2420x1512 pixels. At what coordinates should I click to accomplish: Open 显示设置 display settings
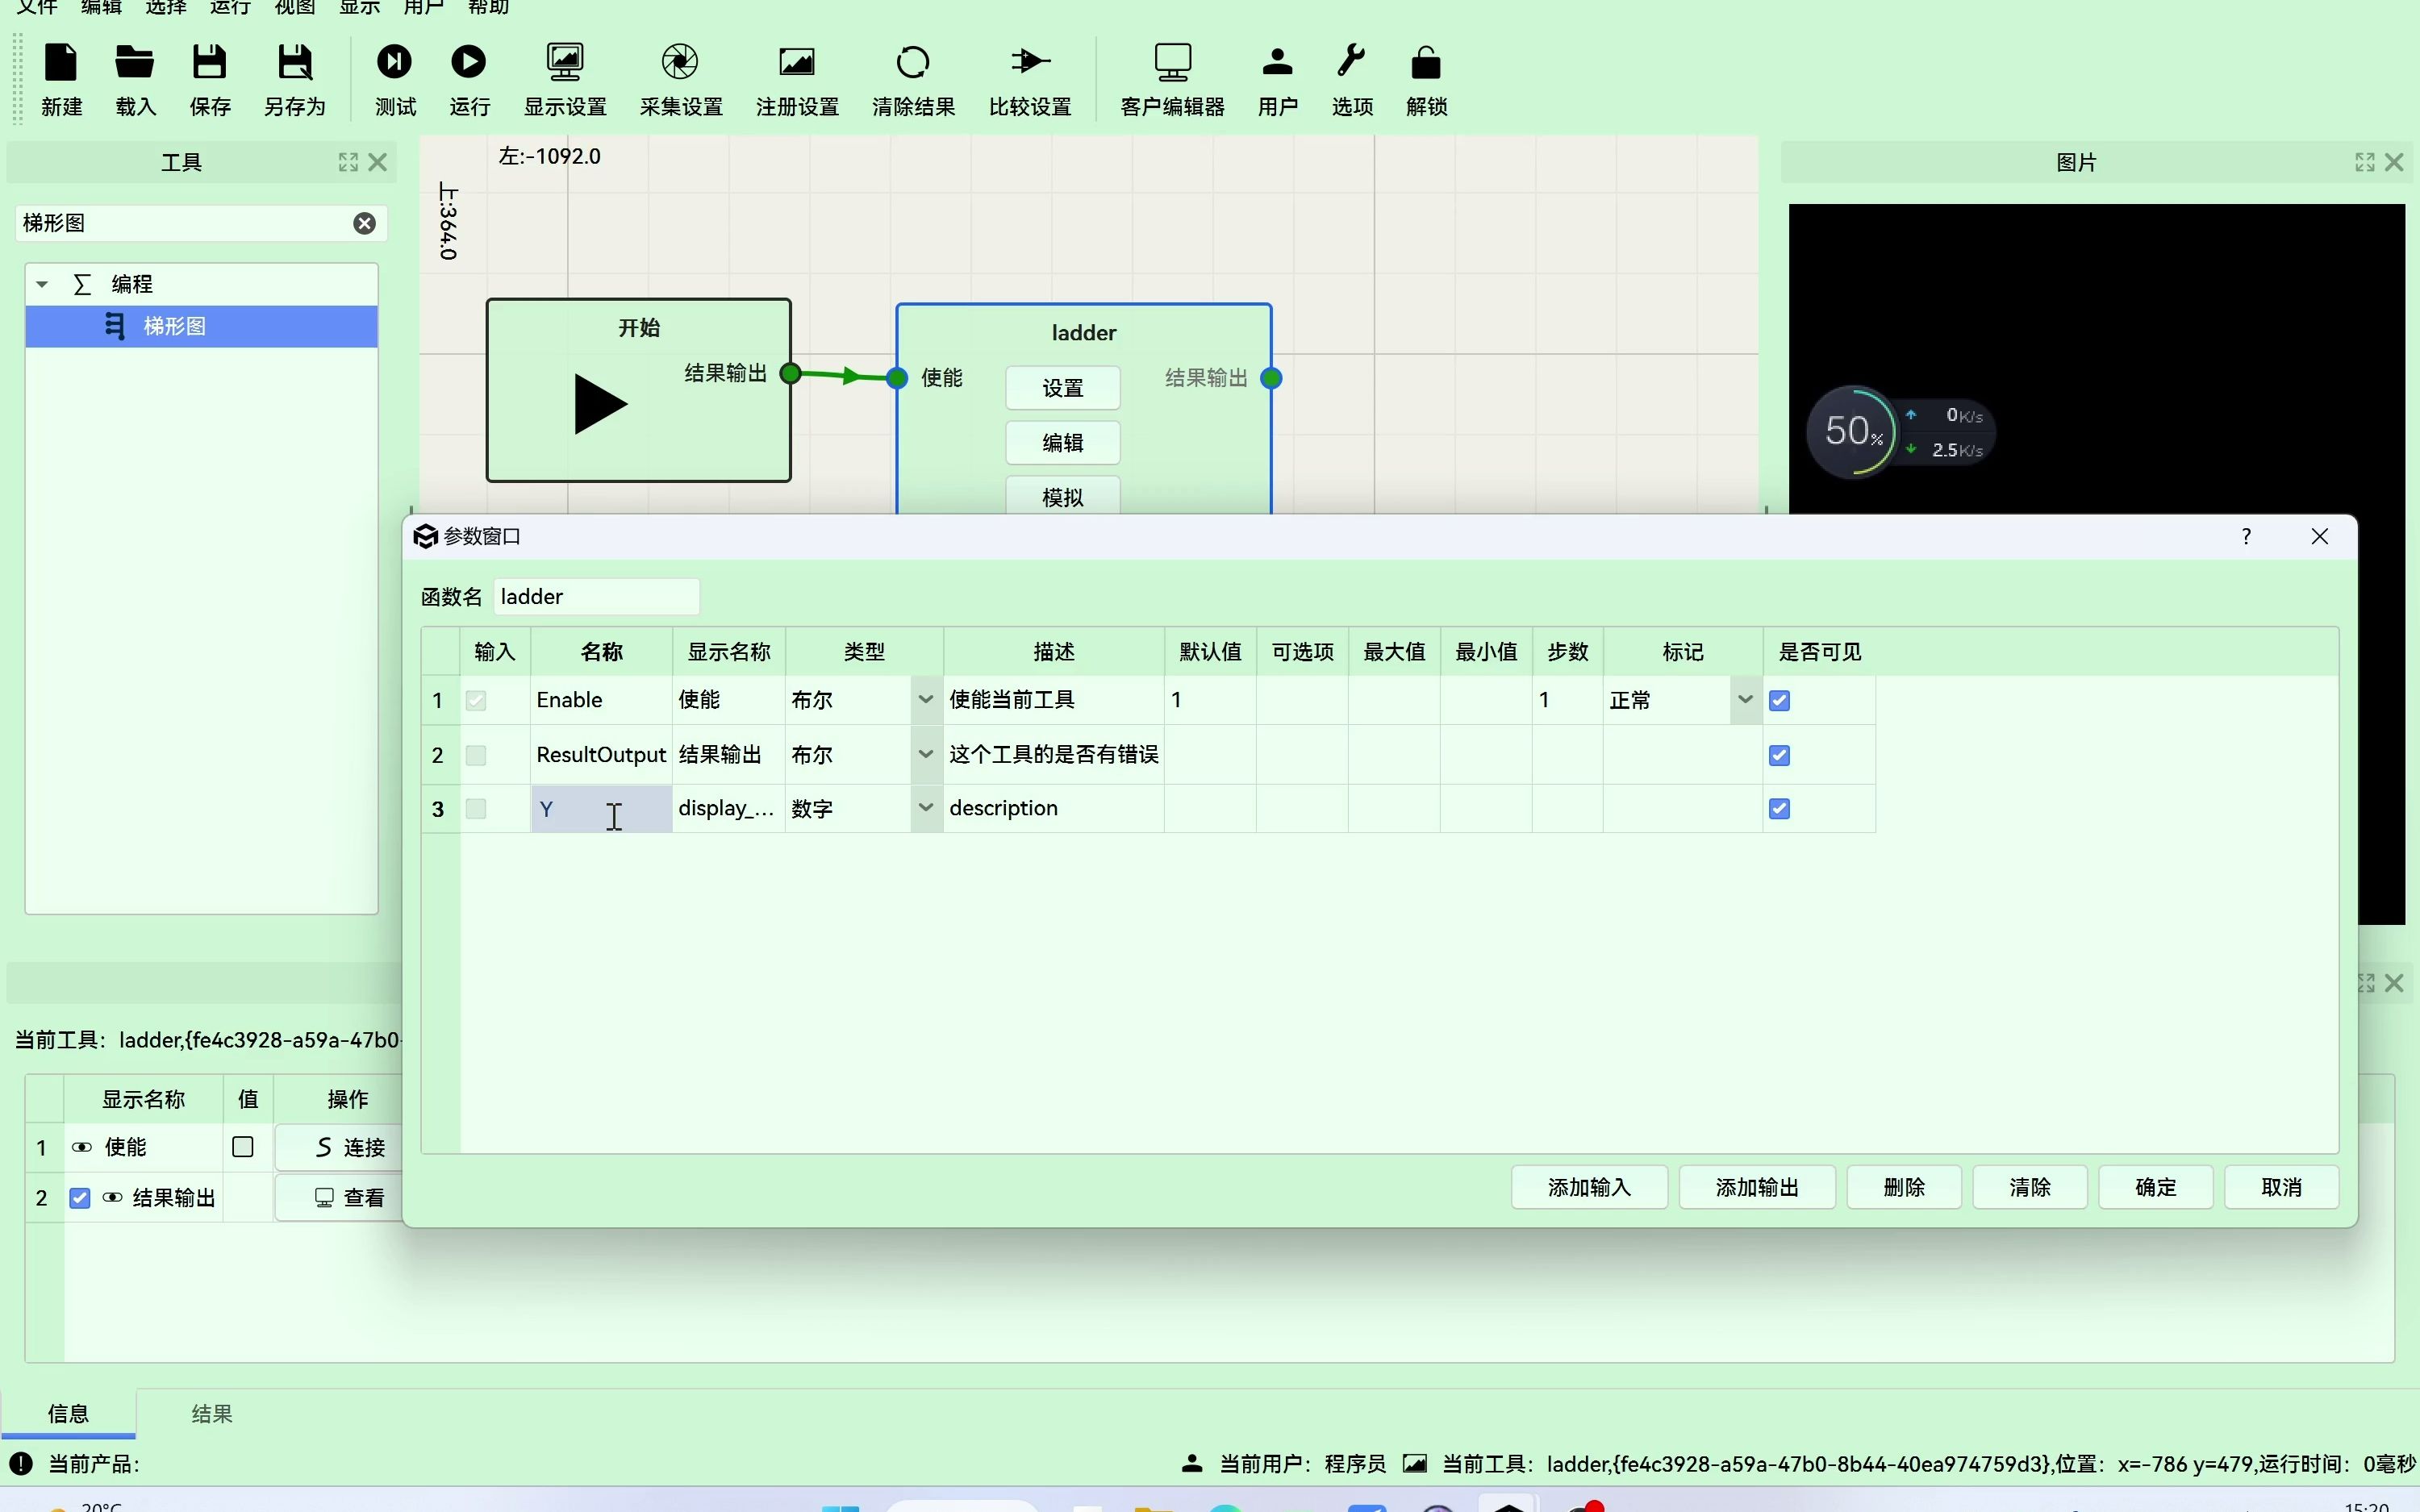[x=564, y=78]
